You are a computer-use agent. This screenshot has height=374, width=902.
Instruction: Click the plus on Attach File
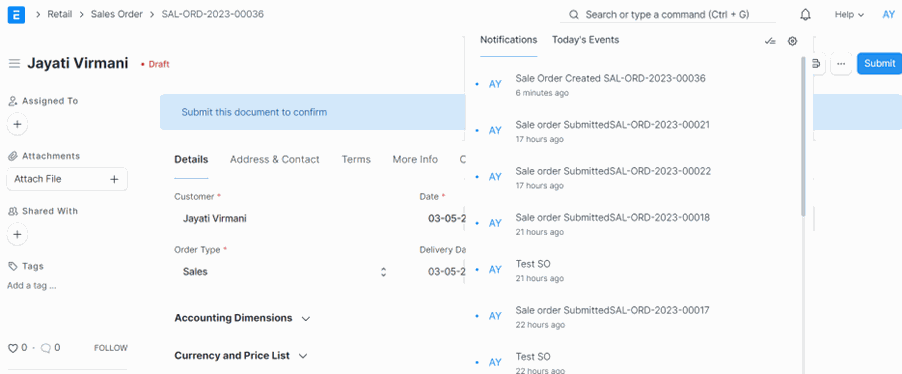[x=114, y=180]
